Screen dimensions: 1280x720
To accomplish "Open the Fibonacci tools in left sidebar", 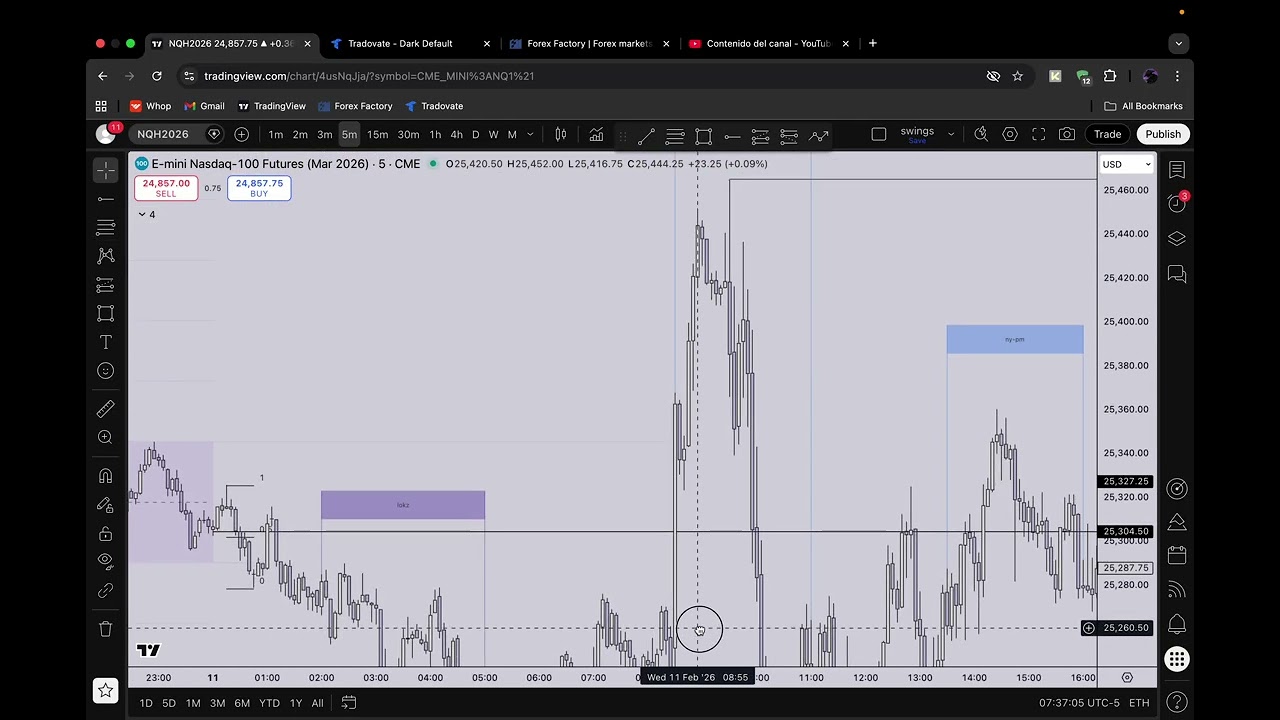I will [x=105, y=228].
